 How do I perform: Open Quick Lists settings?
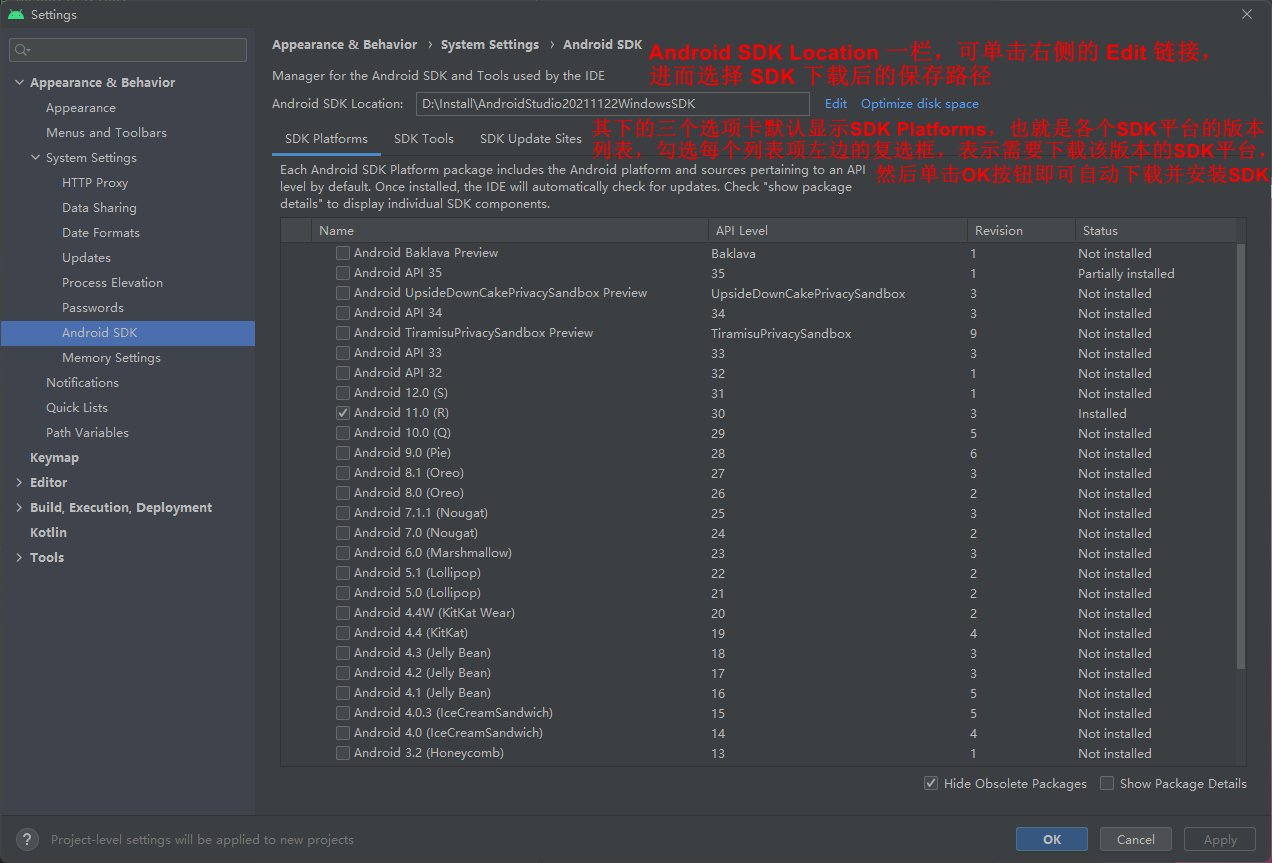pos(77,408)
